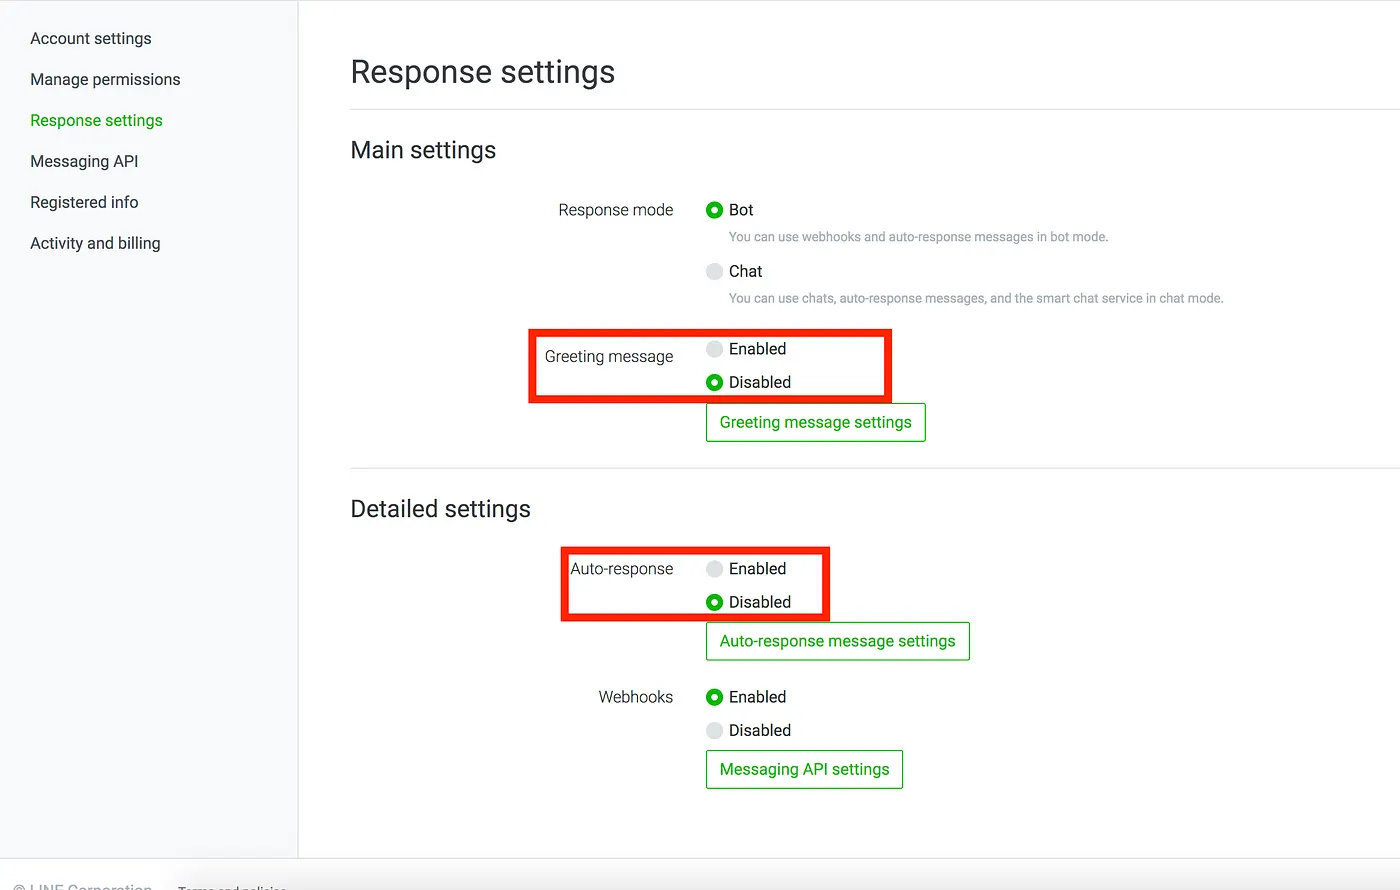
Task: Open Messaging API settings button
Action: [804, 769]
